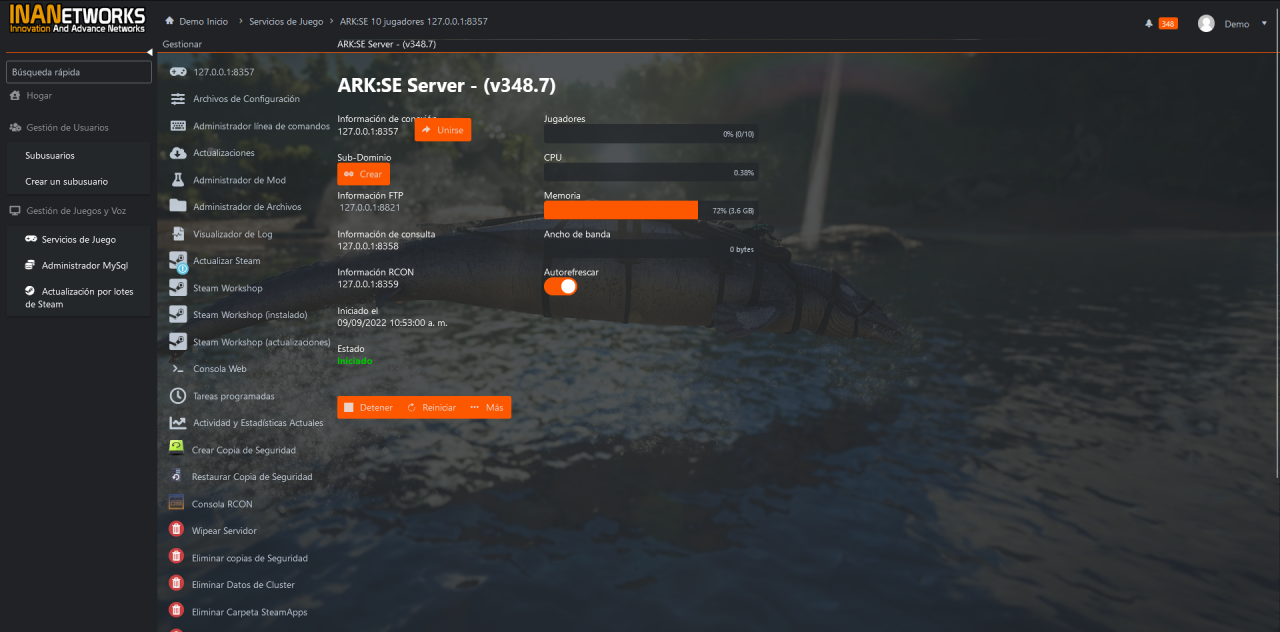Click the Administrador de Archivos folder icon
1280x632 pixels.
pyautogui.click(x=178, y=206)
